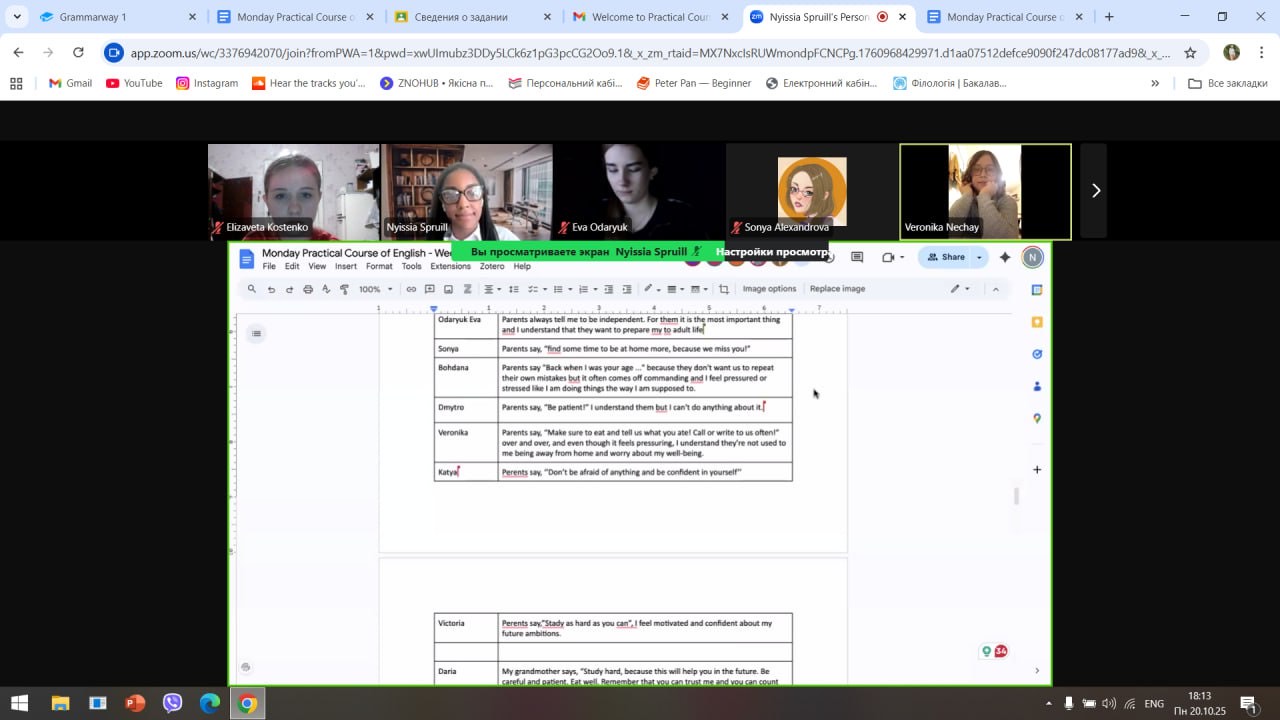Open a new browser tab
Image resolution: width=1280 pixels, height=720 pixels.
click(1109, 17)
